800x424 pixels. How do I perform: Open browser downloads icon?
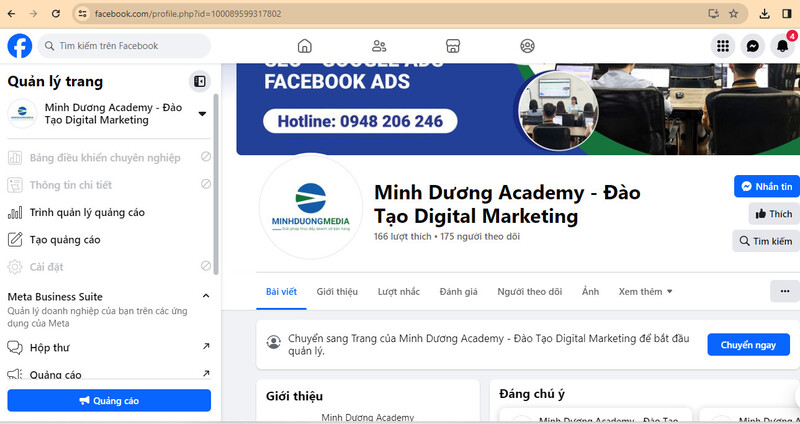tap(764, 14)
